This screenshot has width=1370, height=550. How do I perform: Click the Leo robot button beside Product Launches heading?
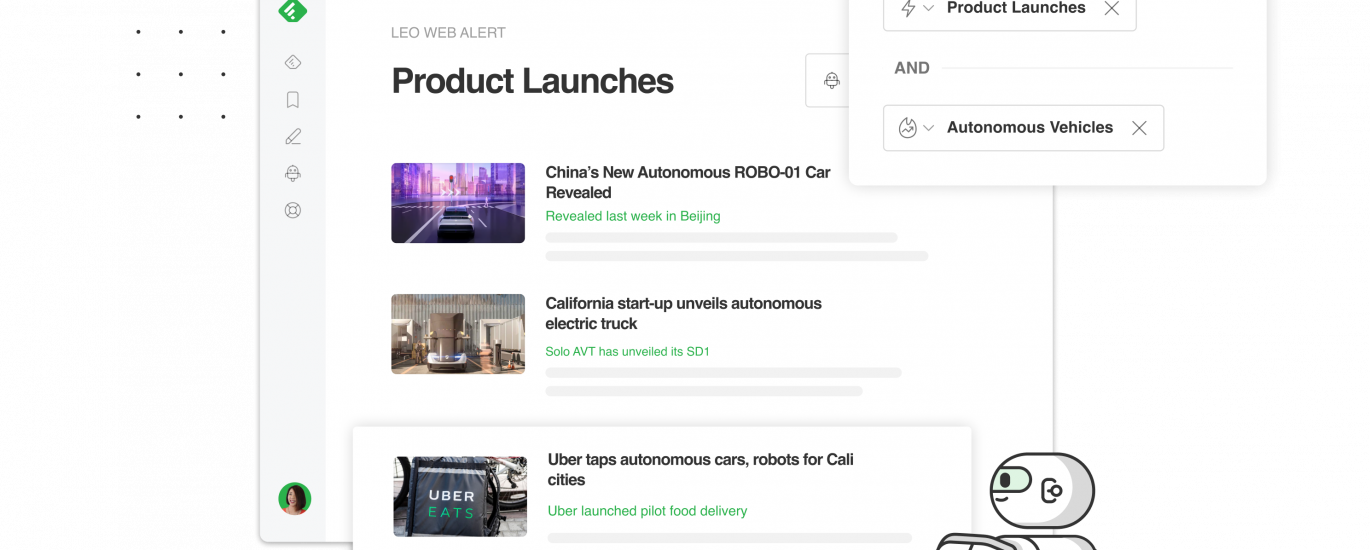coord(831,81)
